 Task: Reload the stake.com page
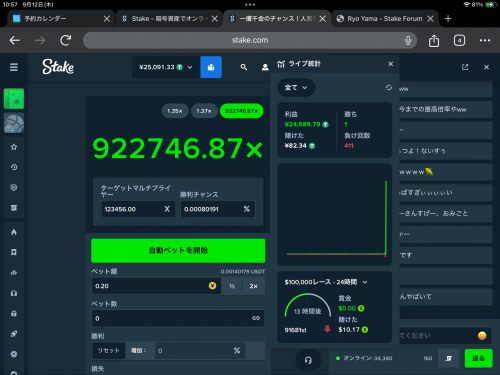[65, 40]
